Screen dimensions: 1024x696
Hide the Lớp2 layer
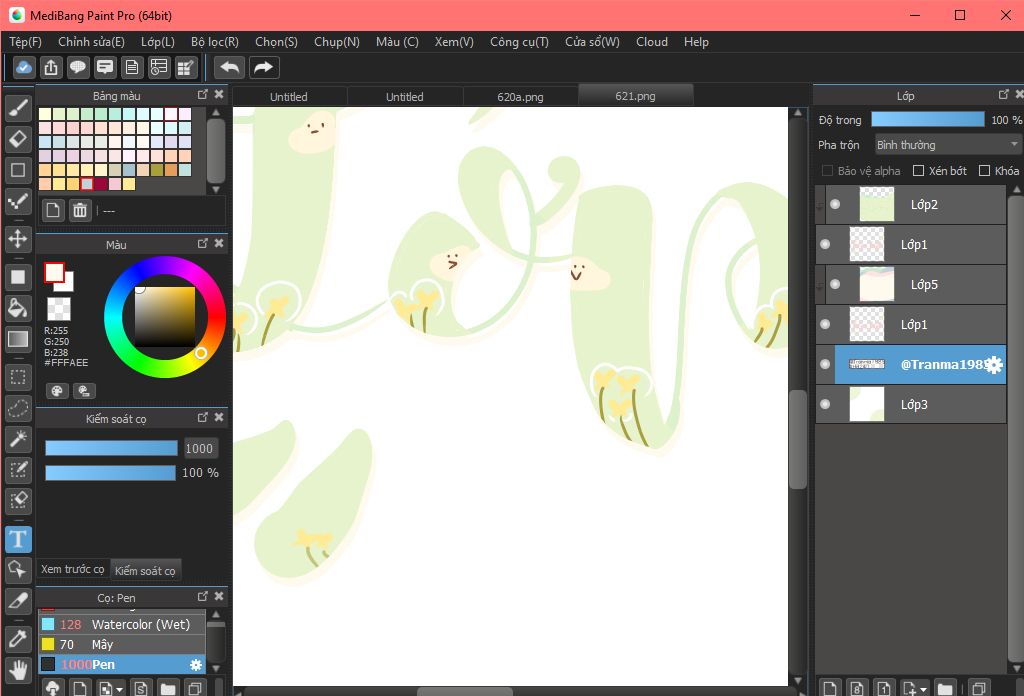835,204
